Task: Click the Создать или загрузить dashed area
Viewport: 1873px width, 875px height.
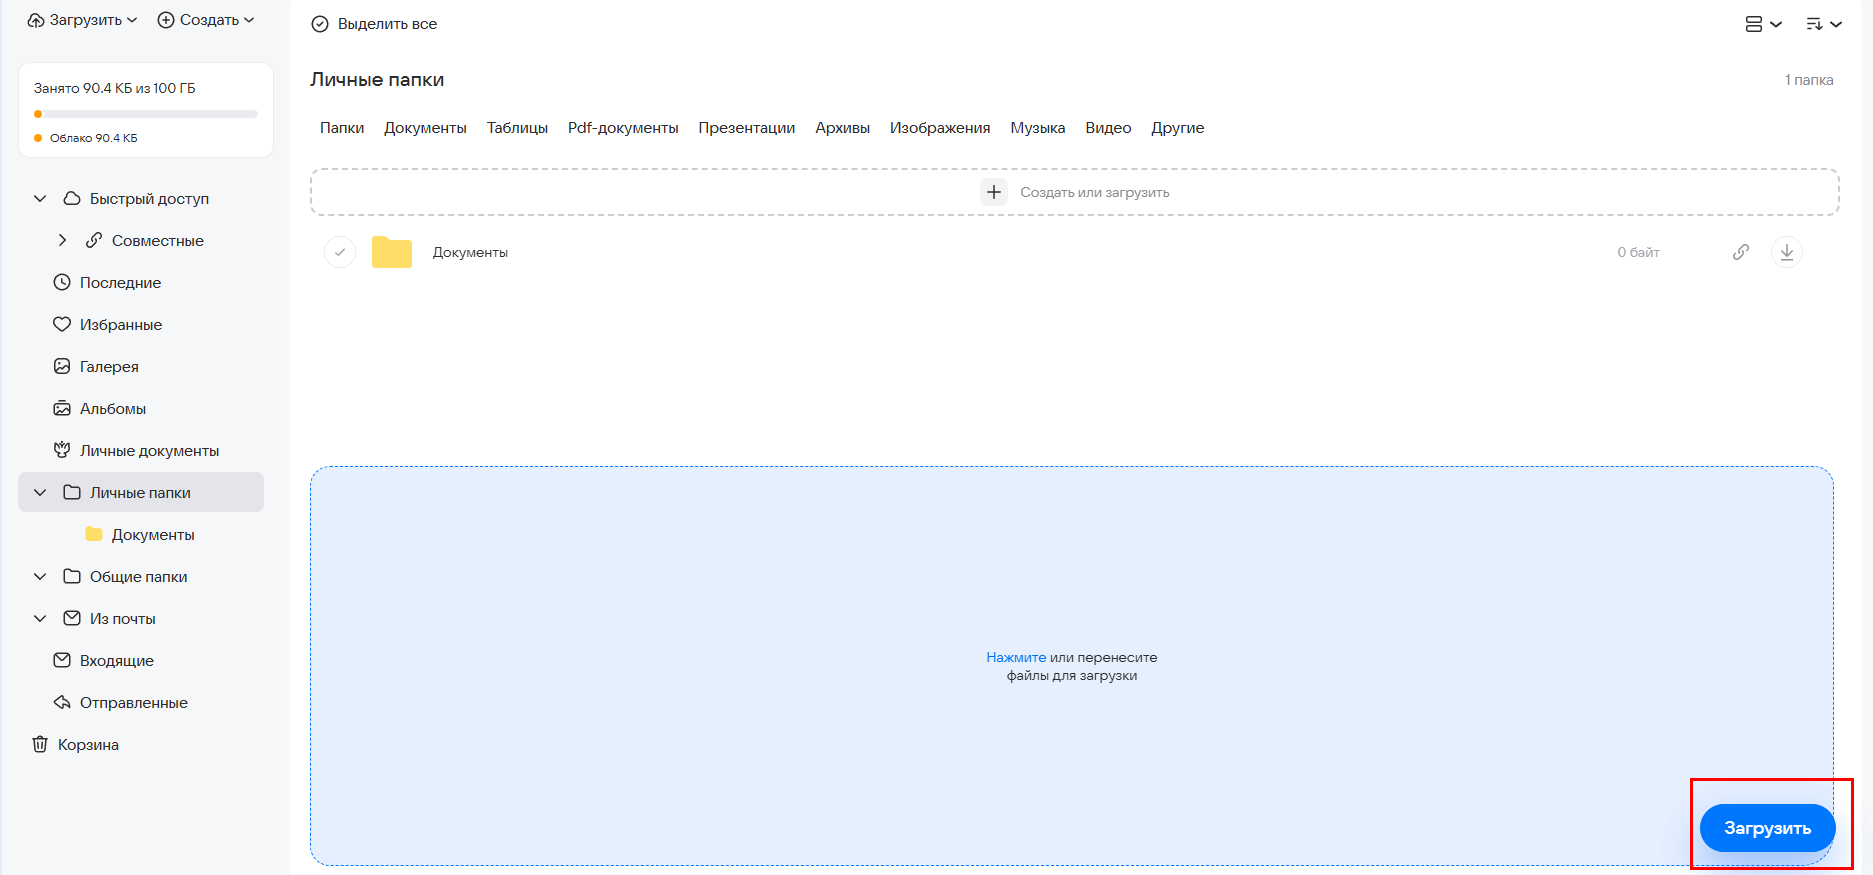Action: coord(1074,192)
